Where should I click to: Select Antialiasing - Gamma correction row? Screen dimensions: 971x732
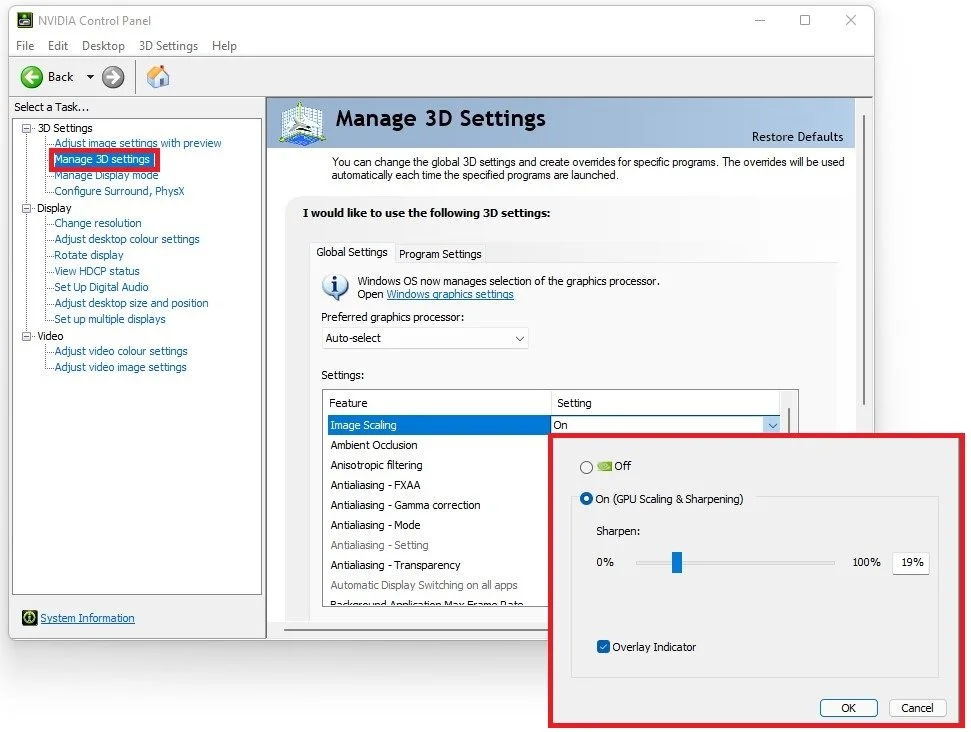click(438, 505)
